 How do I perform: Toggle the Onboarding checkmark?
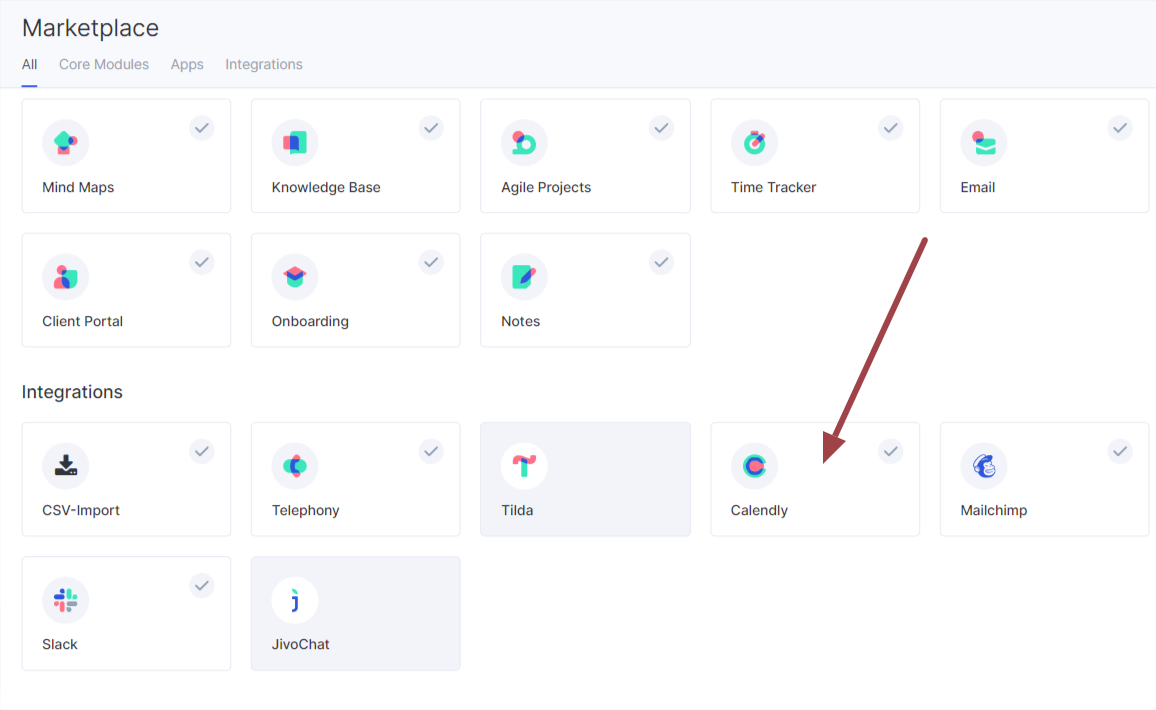[x=431, y=262]
